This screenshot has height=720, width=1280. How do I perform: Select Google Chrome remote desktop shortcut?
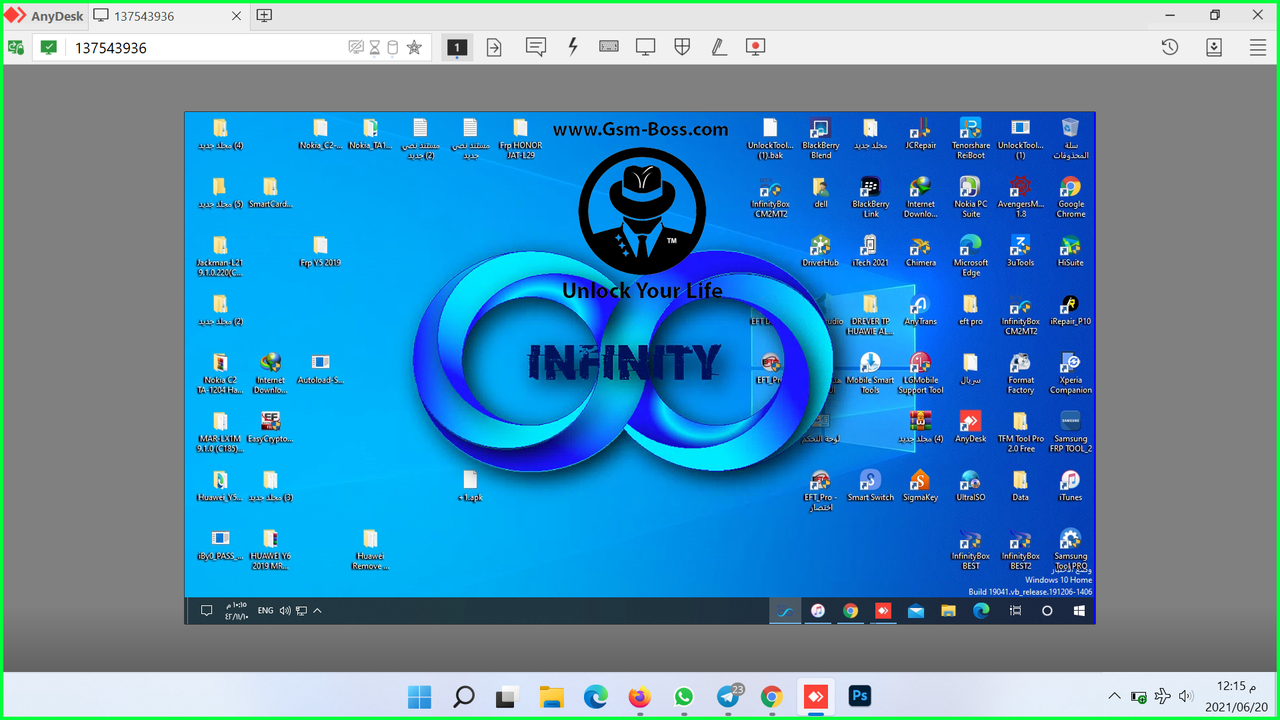point(1070,197)
